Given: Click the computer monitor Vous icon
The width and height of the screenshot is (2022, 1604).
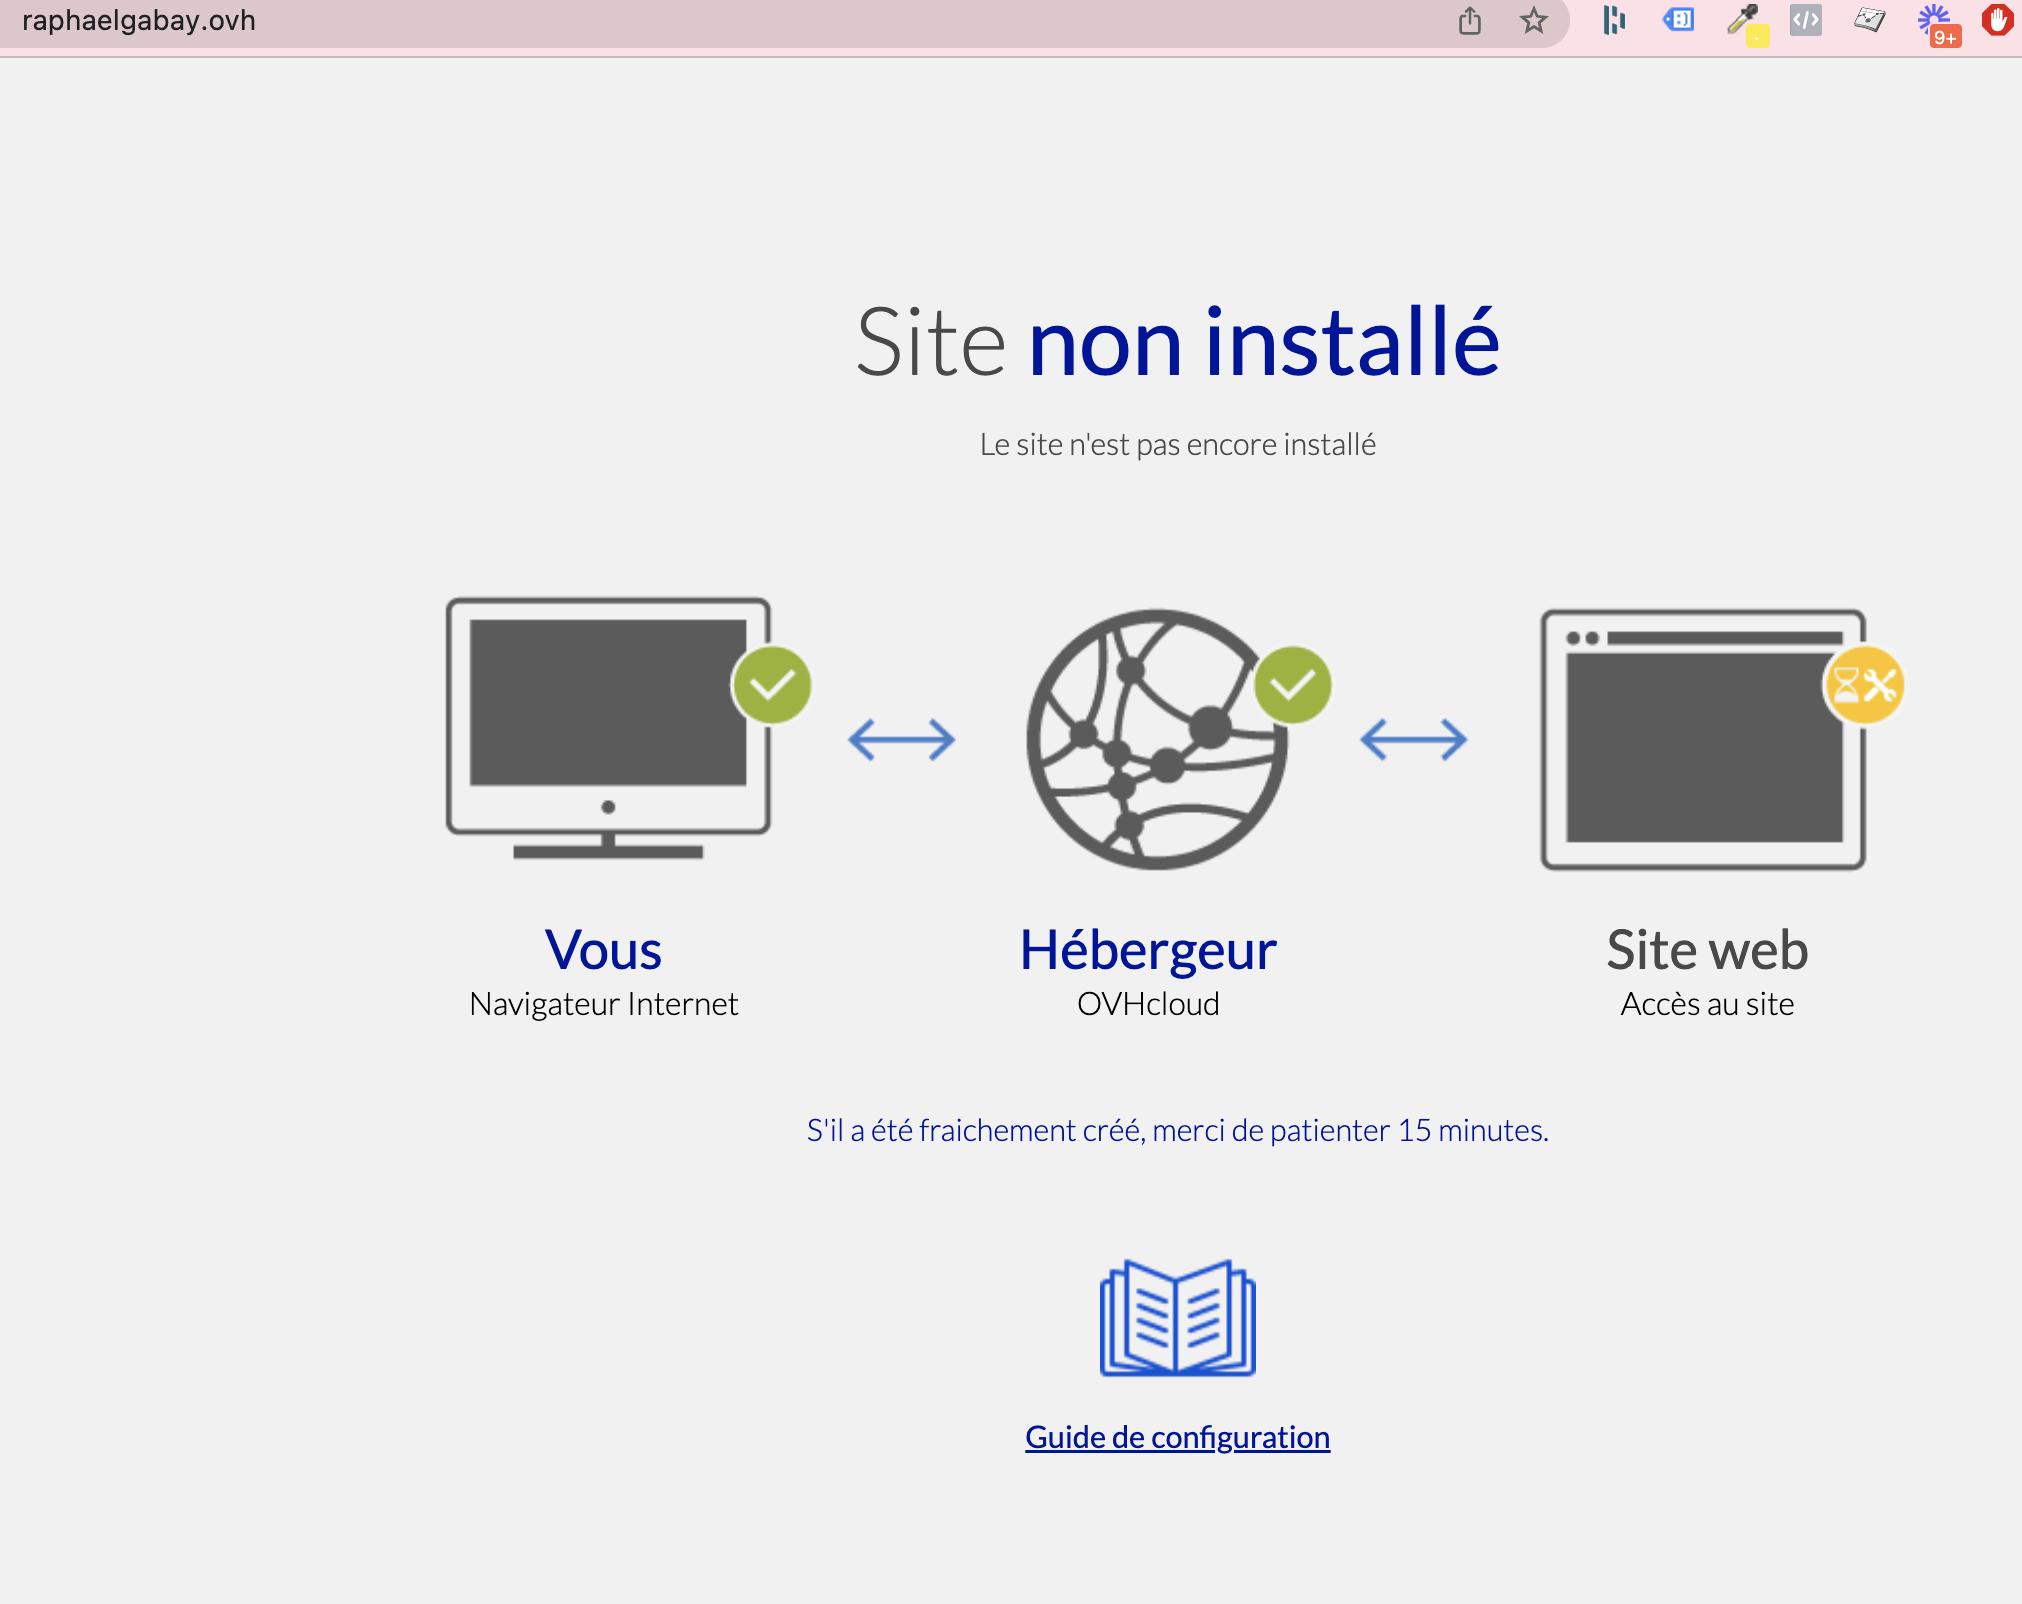Looking at the screenshot, I should point(608,728).
